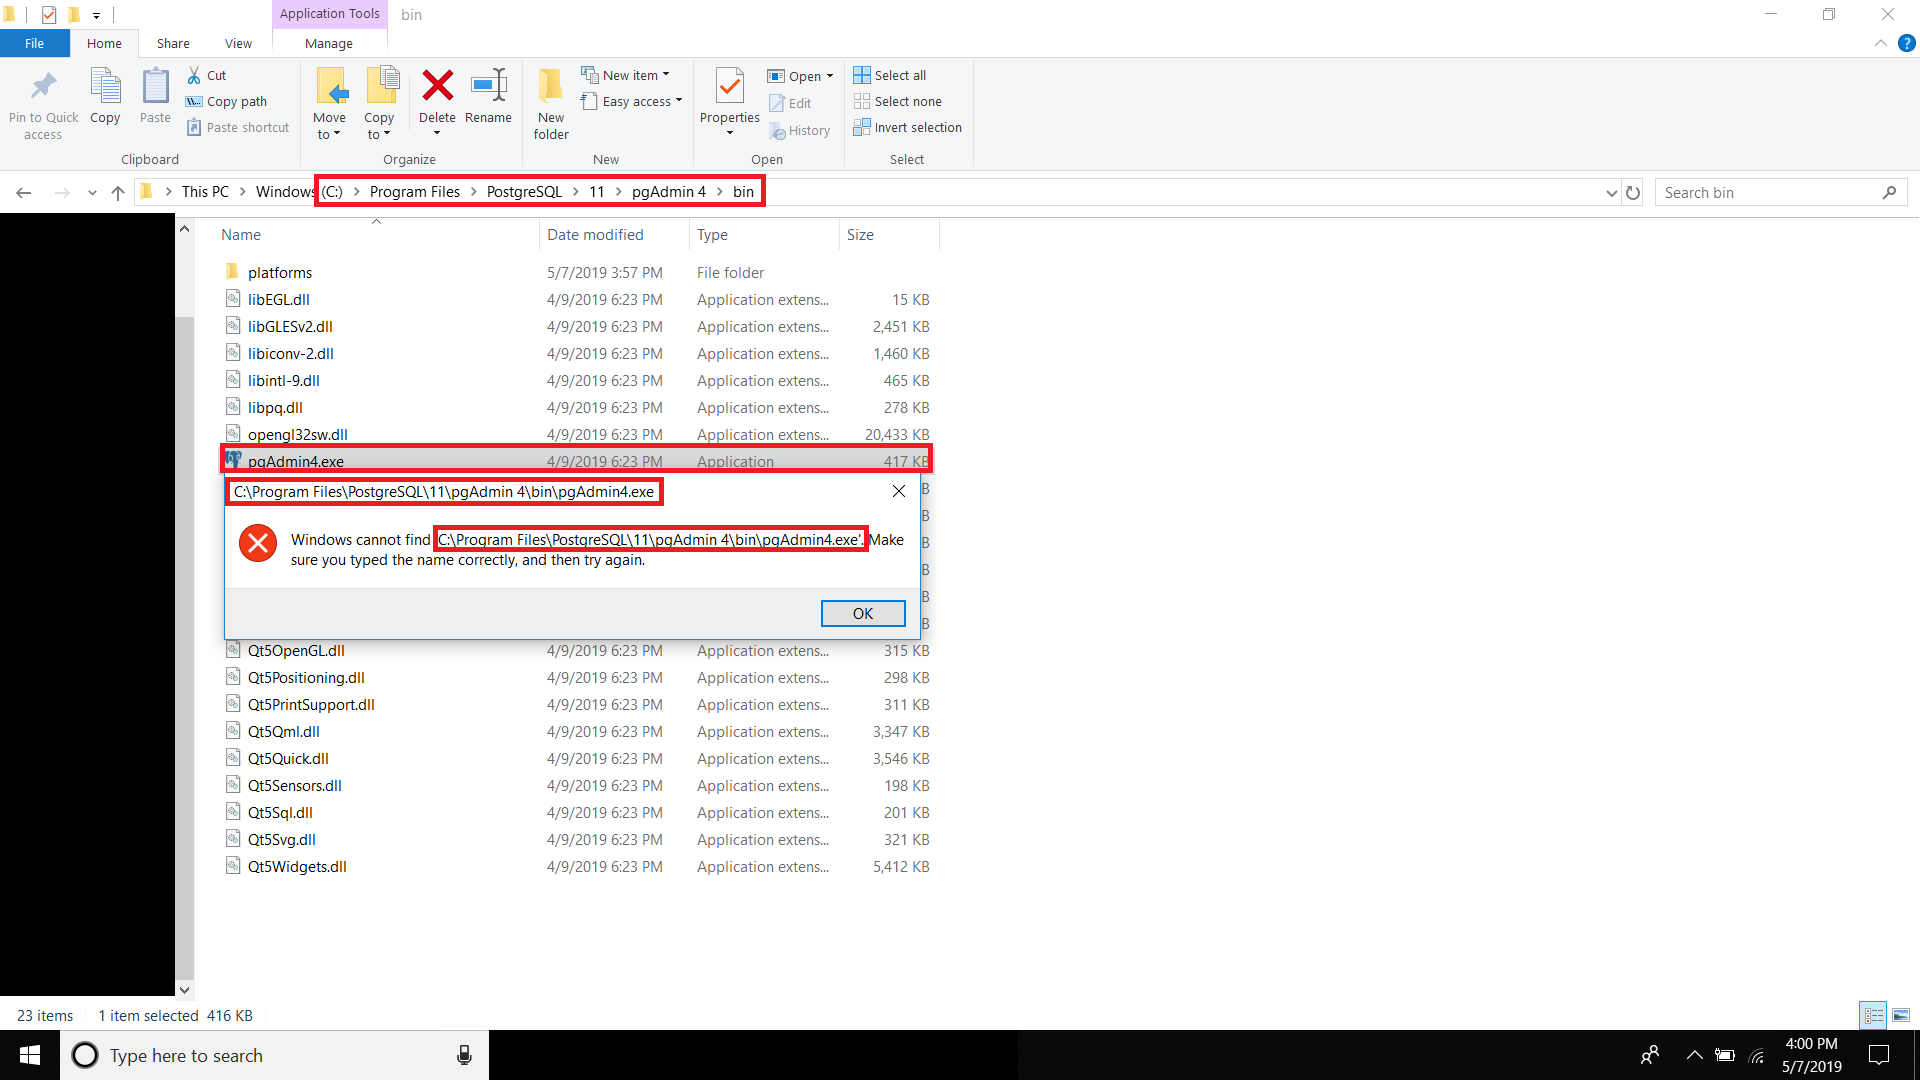This screenshot has width=1920, height=1080.
Task: Open the View ribbon tab
Action: 238,43
